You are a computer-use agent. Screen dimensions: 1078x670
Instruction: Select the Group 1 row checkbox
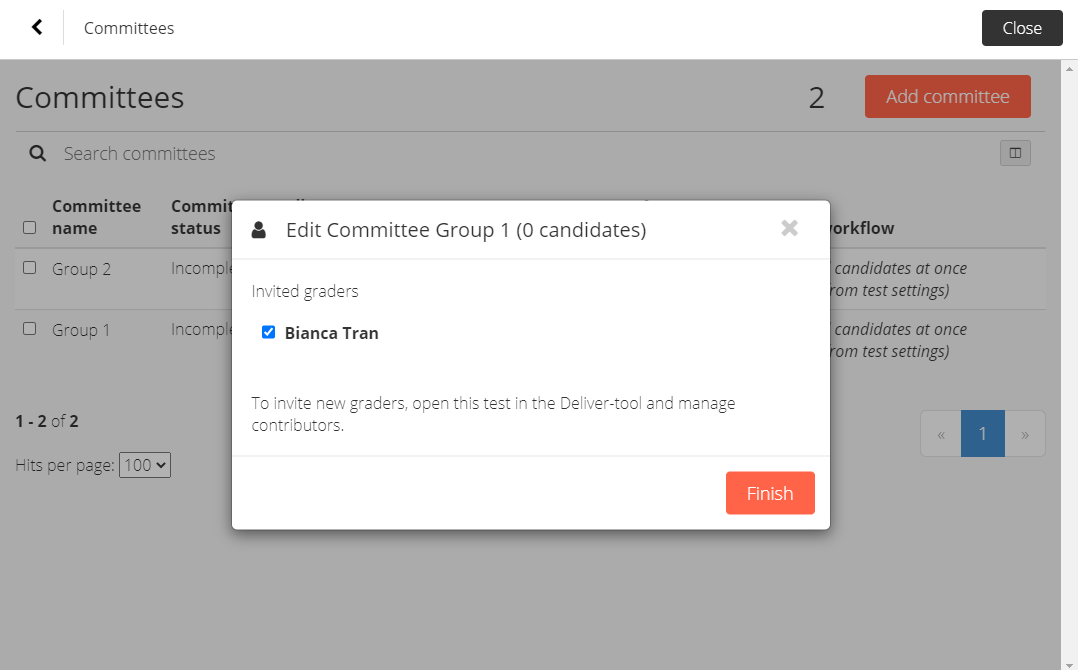pyautogui.click(x=30, y=328)
